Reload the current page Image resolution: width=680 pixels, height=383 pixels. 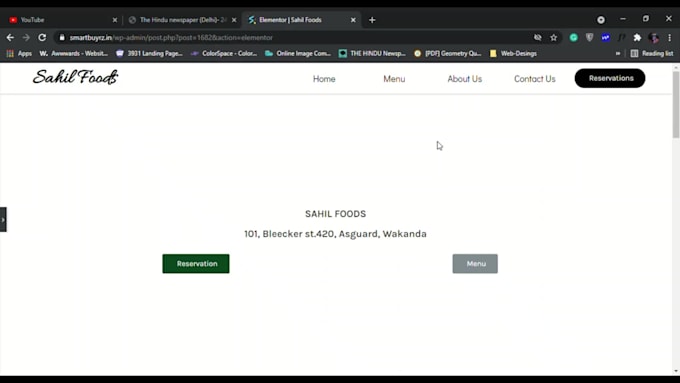(x=42, y=38)
